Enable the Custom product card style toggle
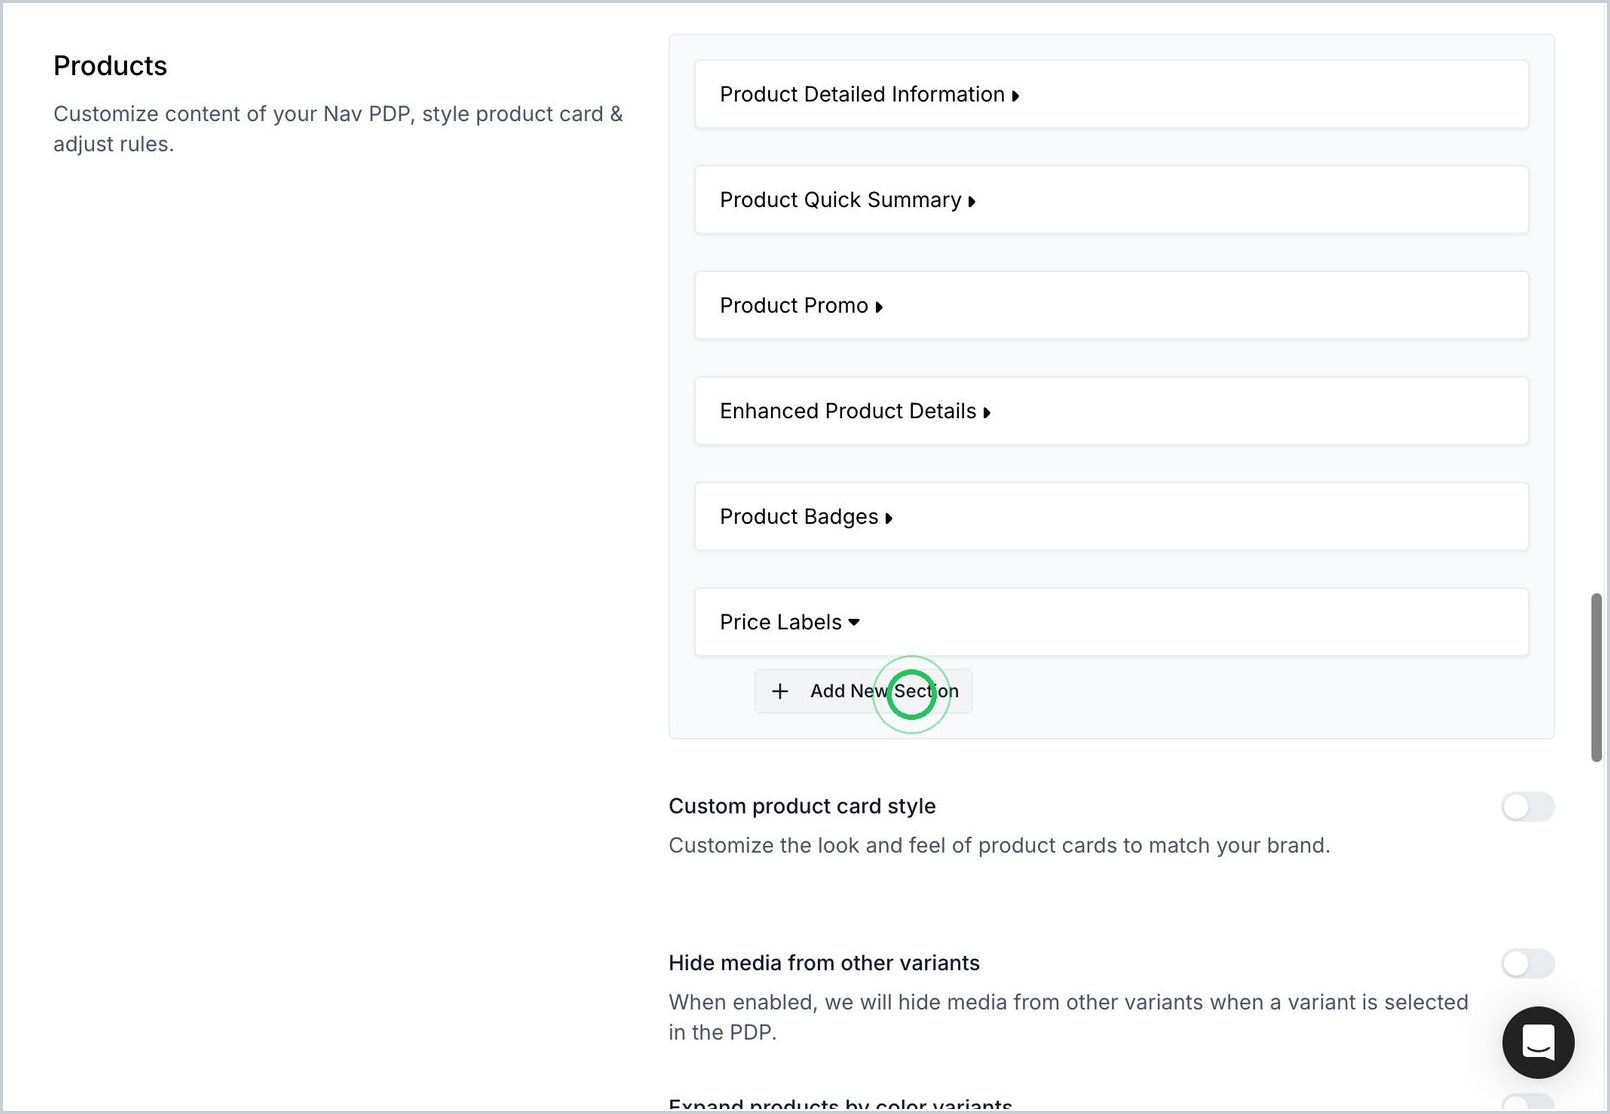Image resolution: width=1610 pixels, height=1114 pixels. 1527,807
